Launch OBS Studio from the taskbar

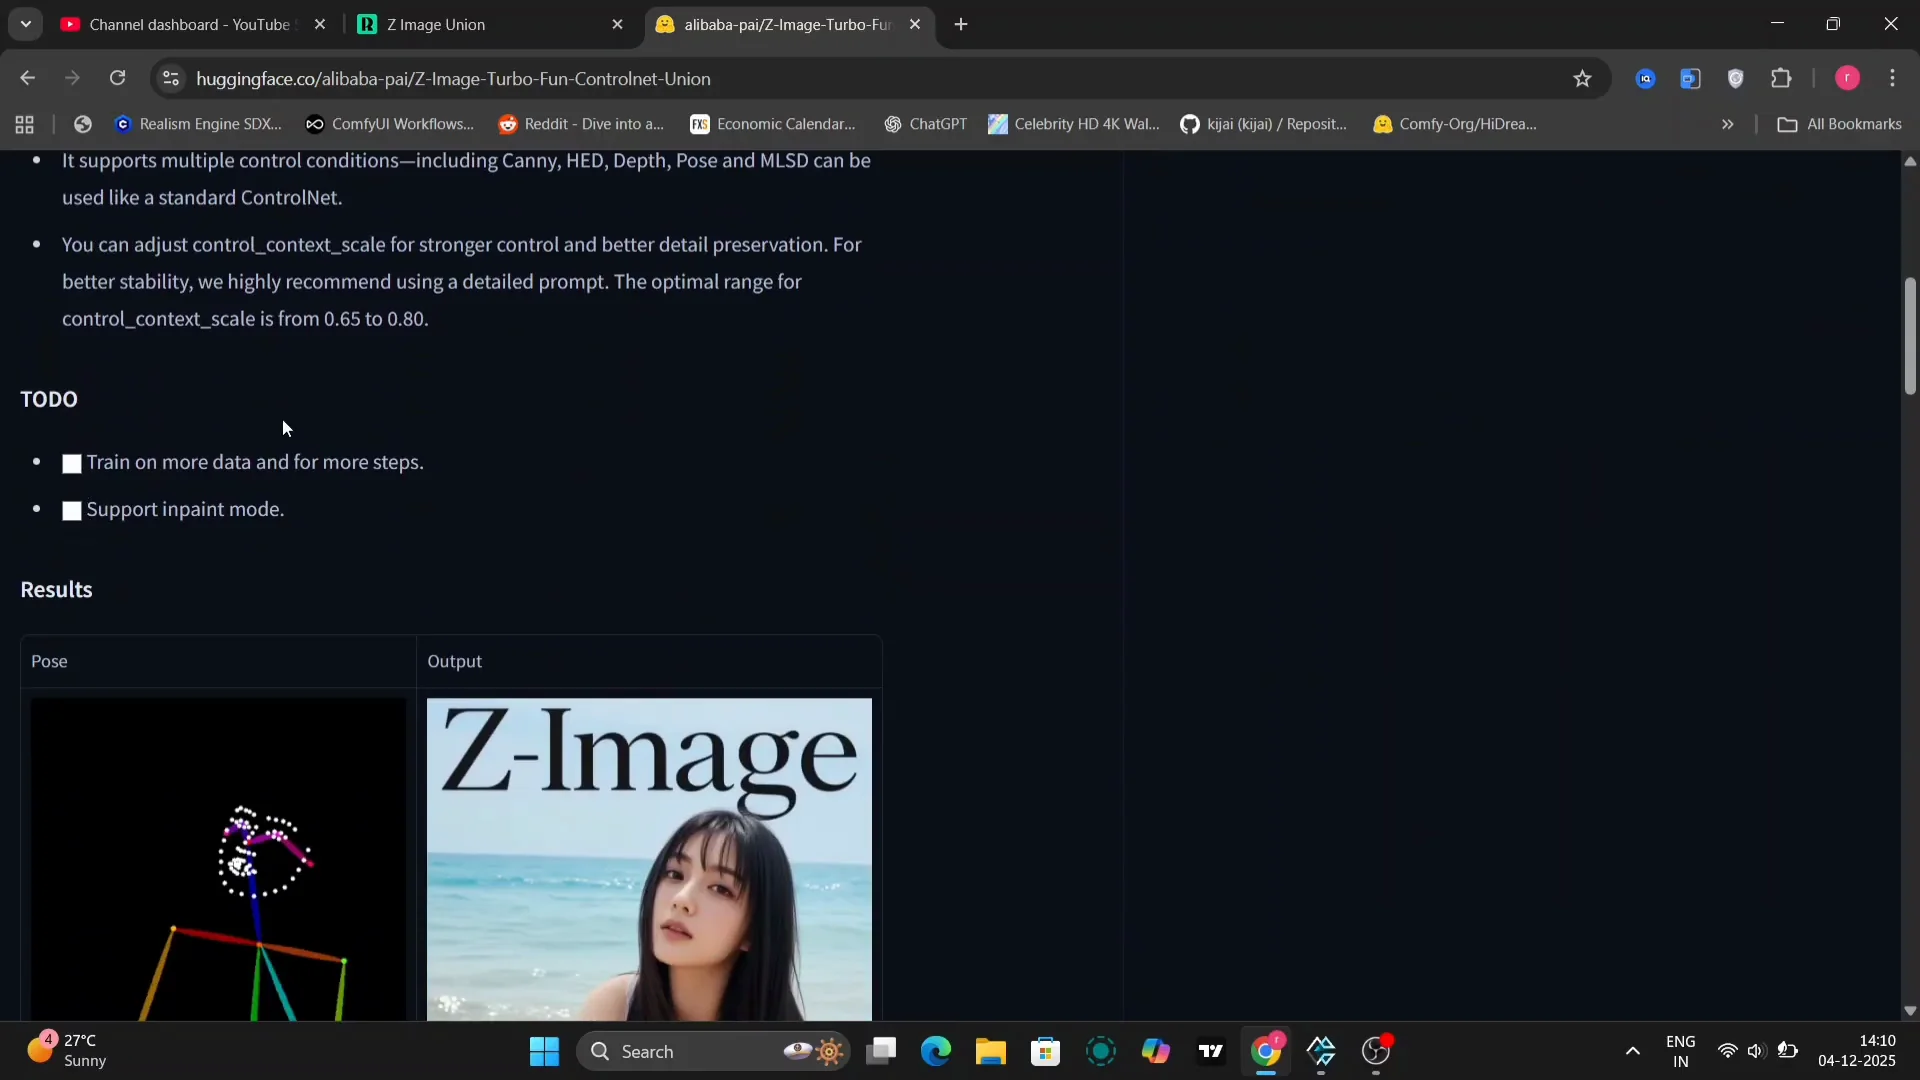[x=1377, y=1052]
